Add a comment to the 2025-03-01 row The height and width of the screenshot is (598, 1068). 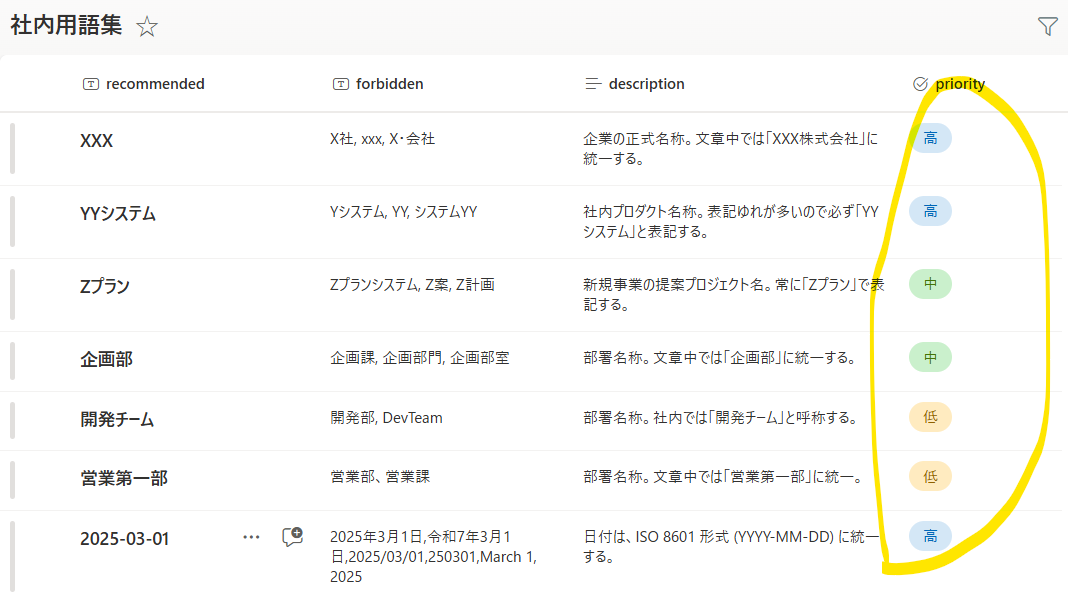click(292, 537)
